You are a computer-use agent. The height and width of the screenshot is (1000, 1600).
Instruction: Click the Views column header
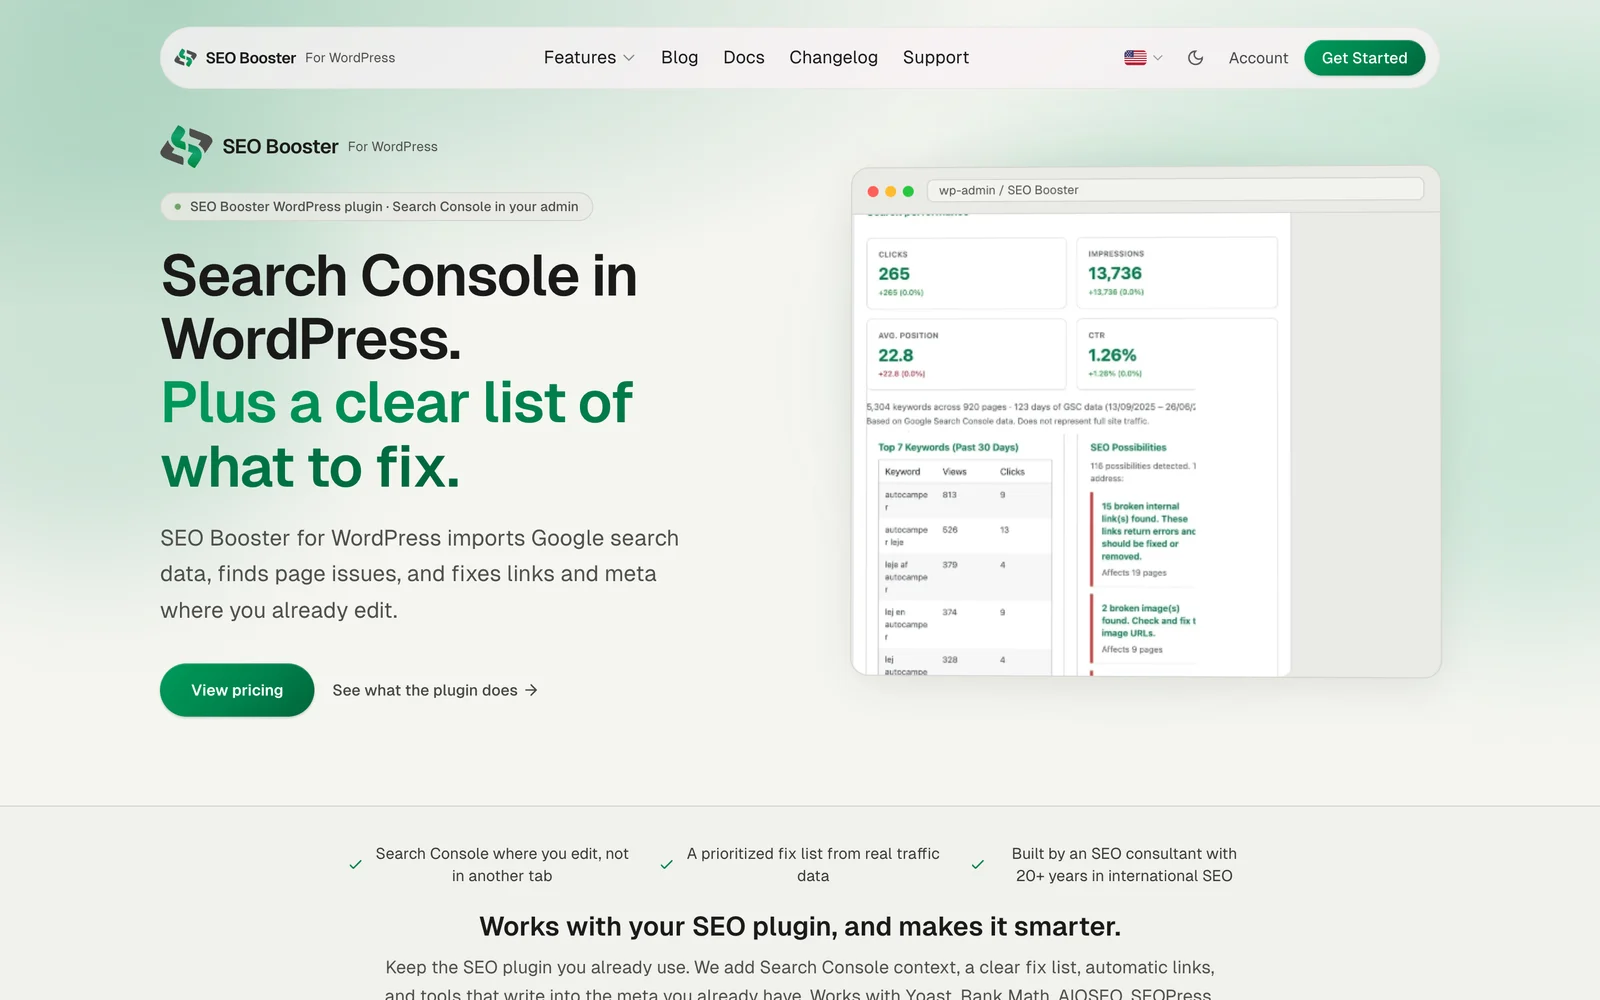coord(954,472)
